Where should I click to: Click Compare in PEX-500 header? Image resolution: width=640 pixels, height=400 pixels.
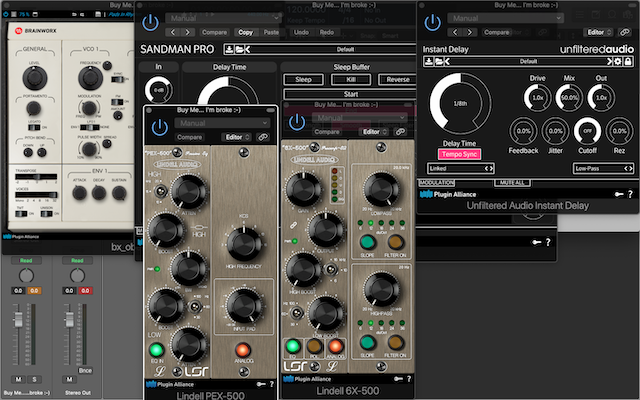tap(189, 137)
